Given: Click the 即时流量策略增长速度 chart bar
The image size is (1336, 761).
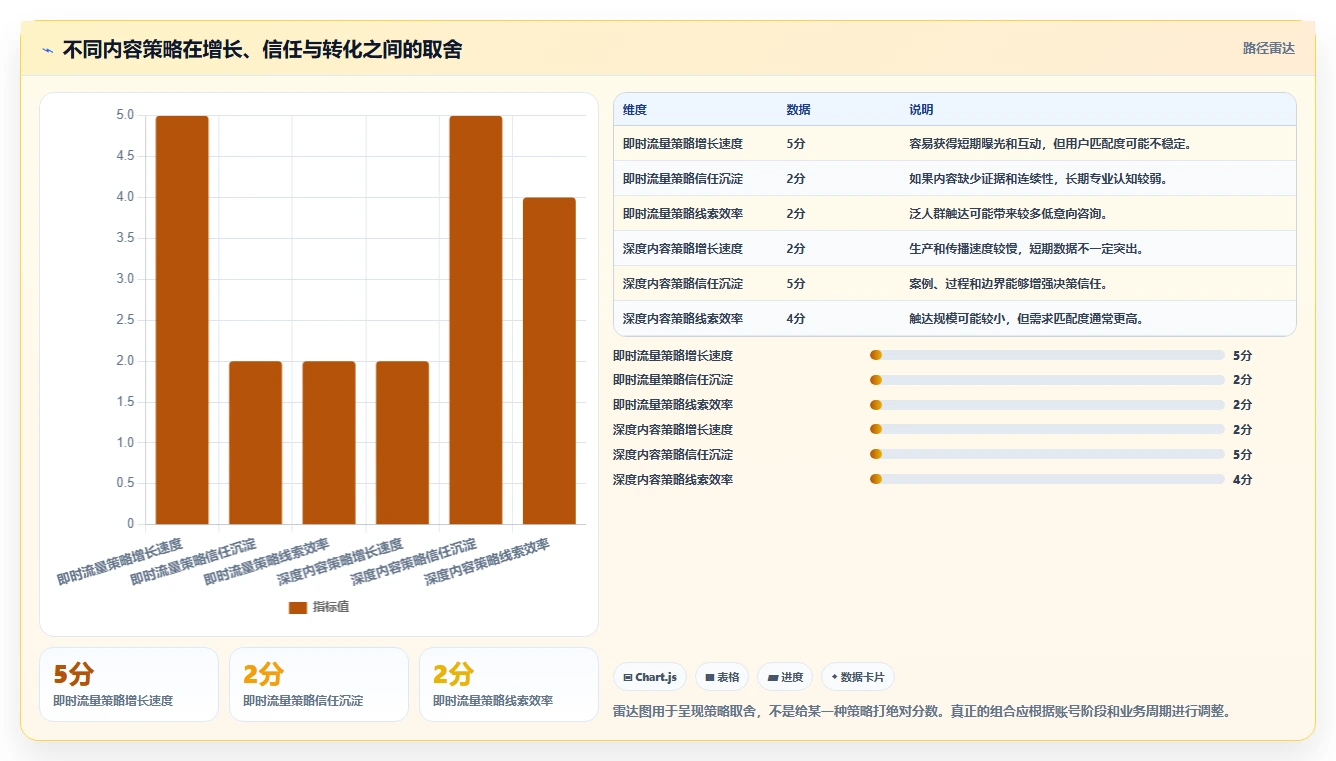Looking at the screenshot, I should pos(182,320).
